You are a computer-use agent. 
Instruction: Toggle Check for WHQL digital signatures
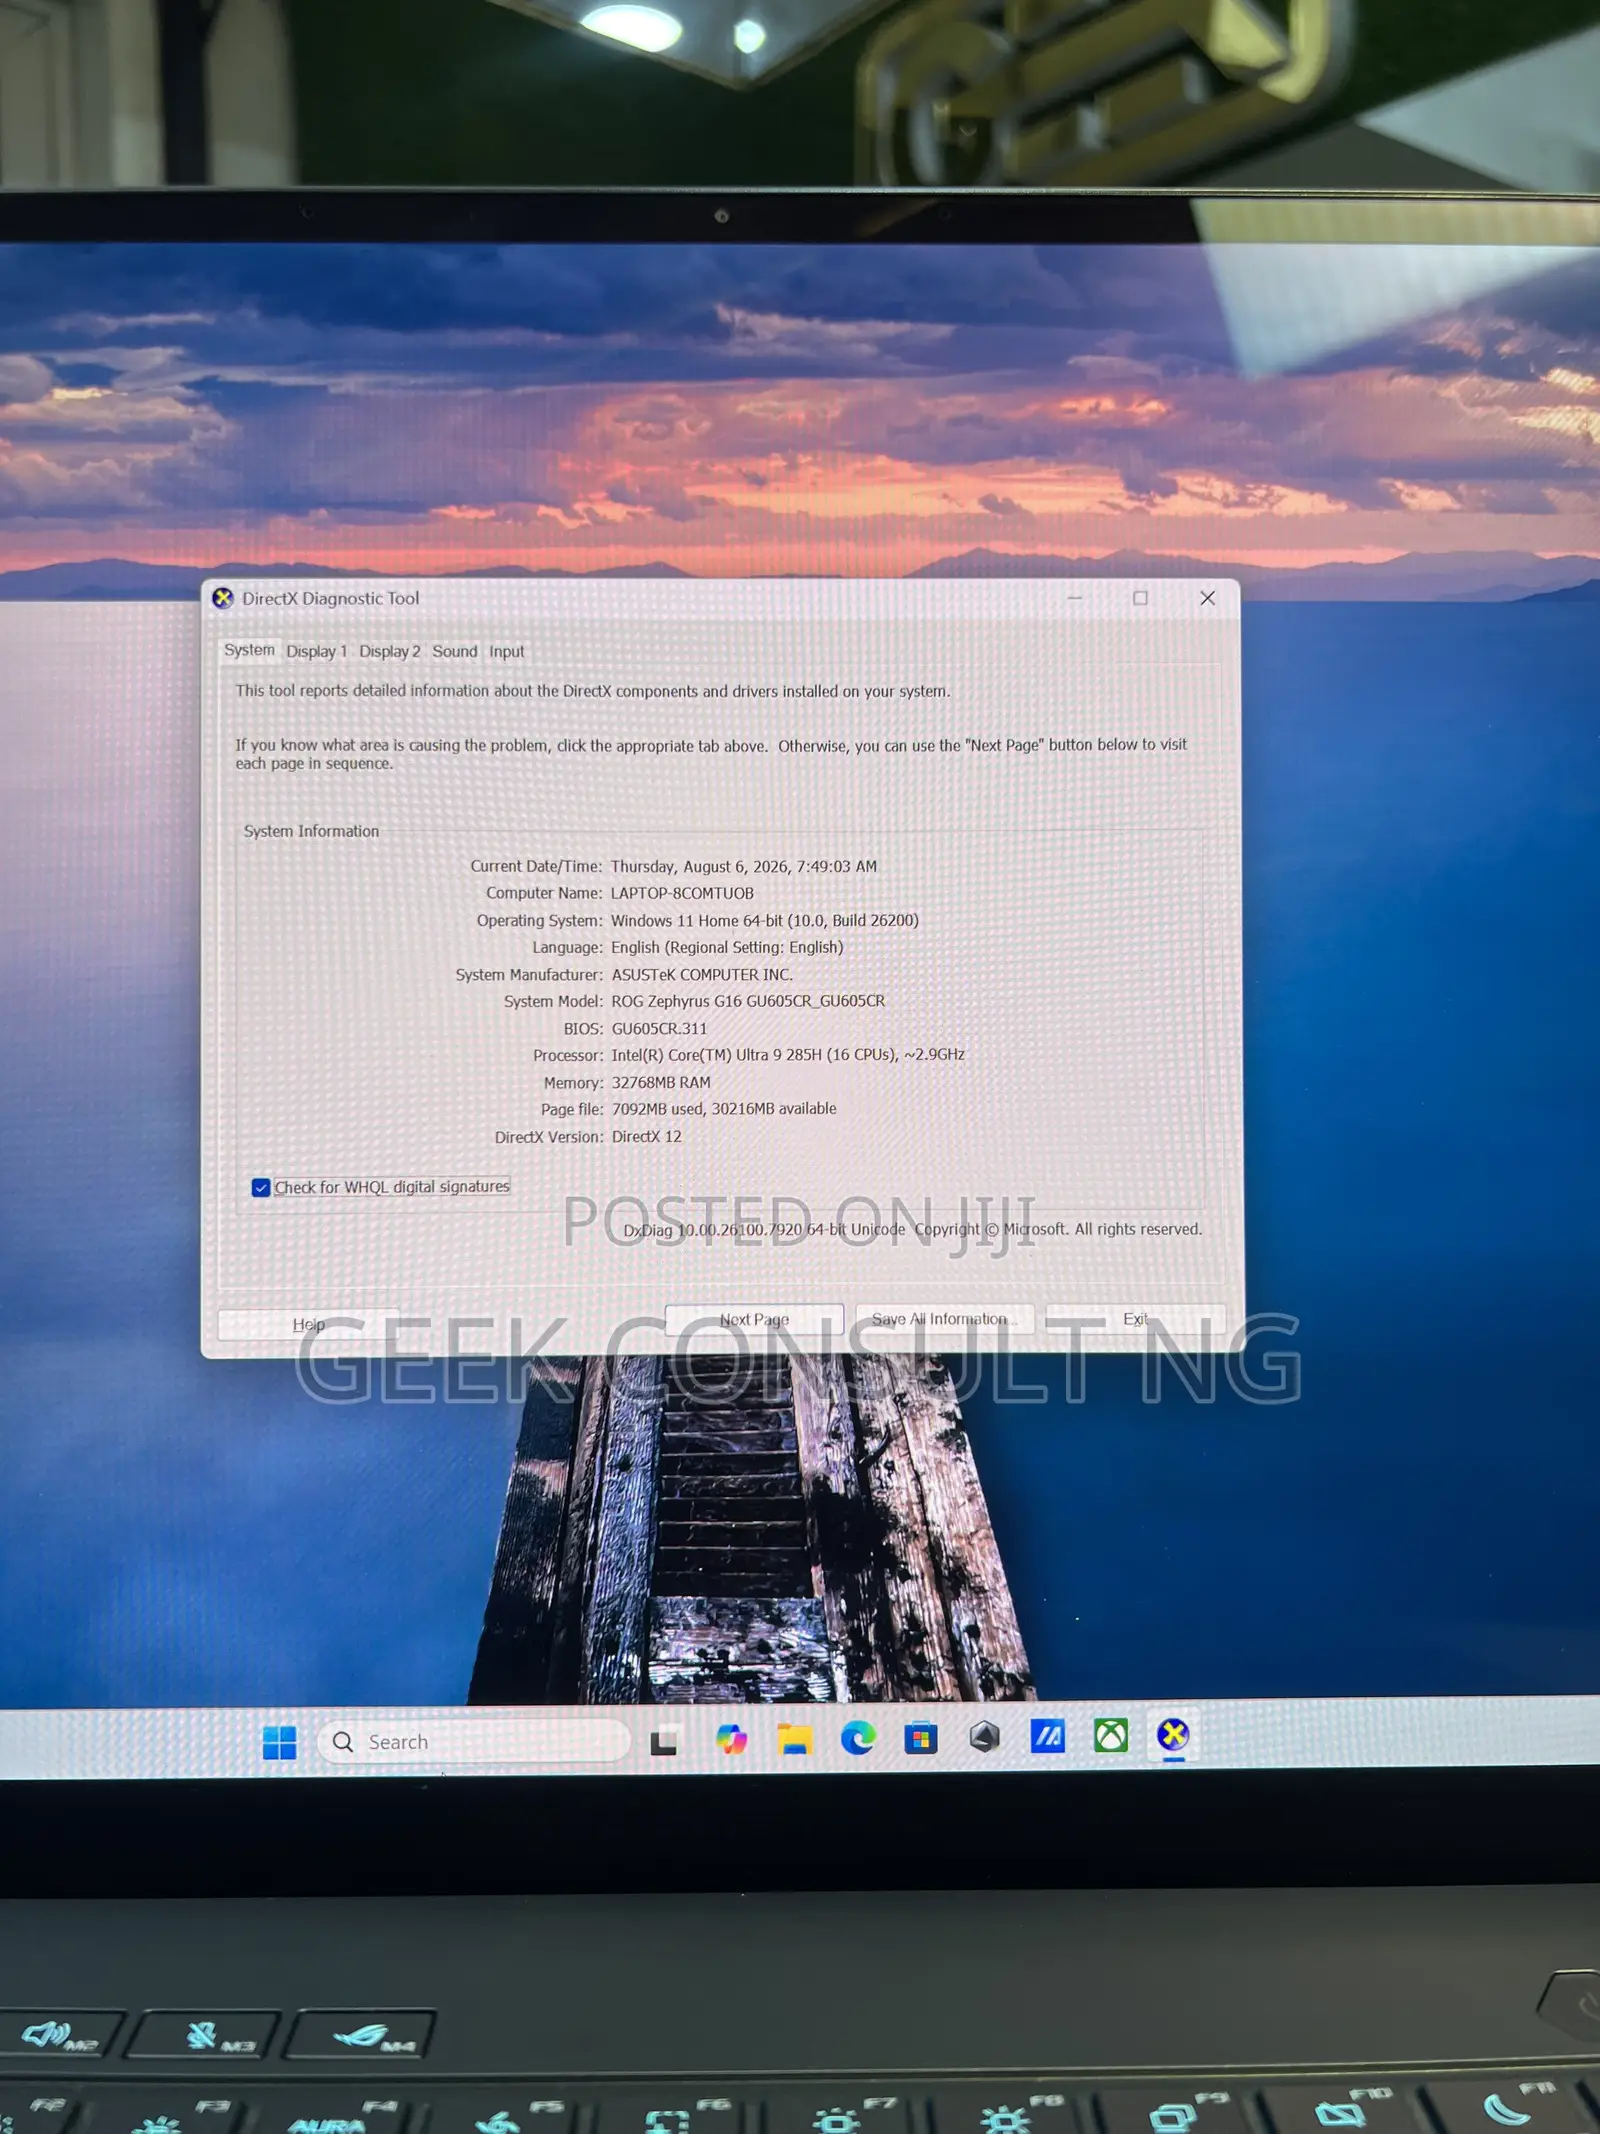261,1187
